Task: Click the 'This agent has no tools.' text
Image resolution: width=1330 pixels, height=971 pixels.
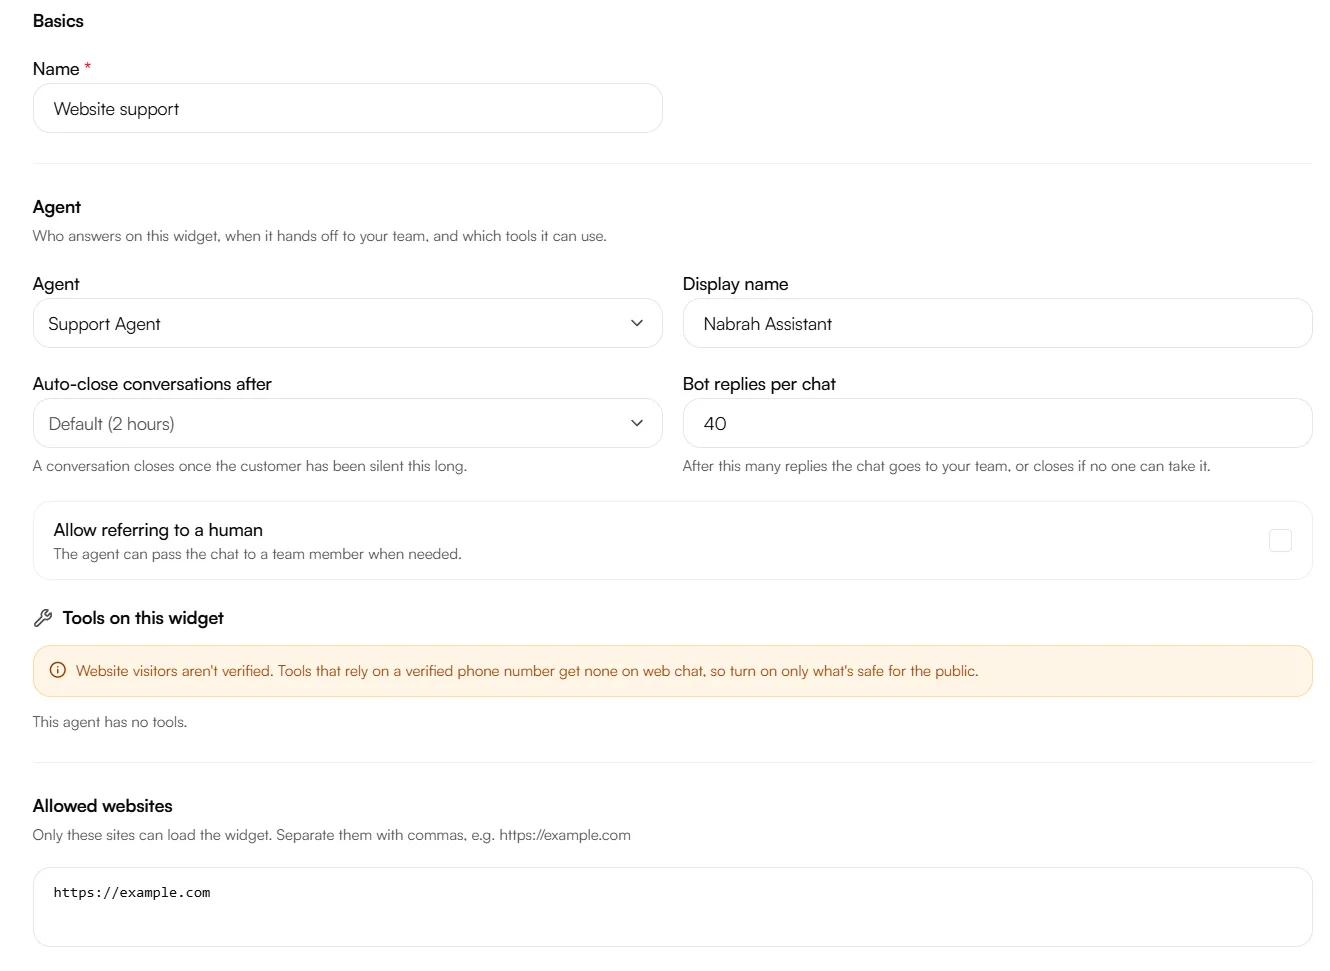Action: pos(110,722)
